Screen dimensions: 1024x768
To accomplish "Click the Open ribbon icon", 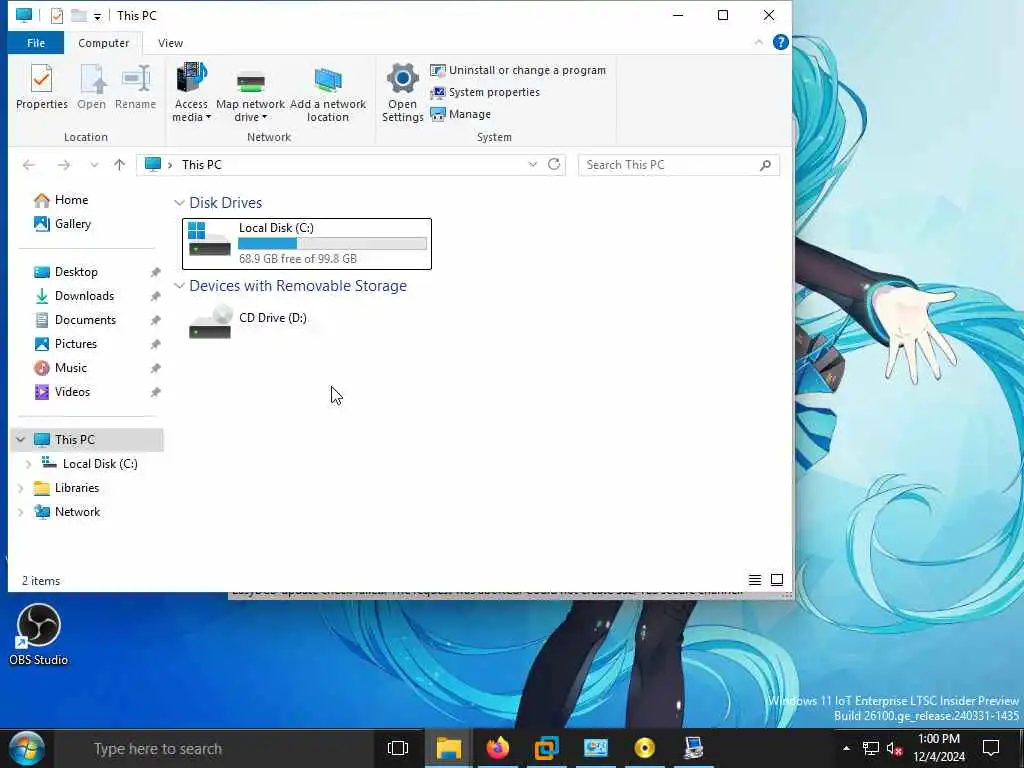I will pyautogui.click(x=91, y=87).
